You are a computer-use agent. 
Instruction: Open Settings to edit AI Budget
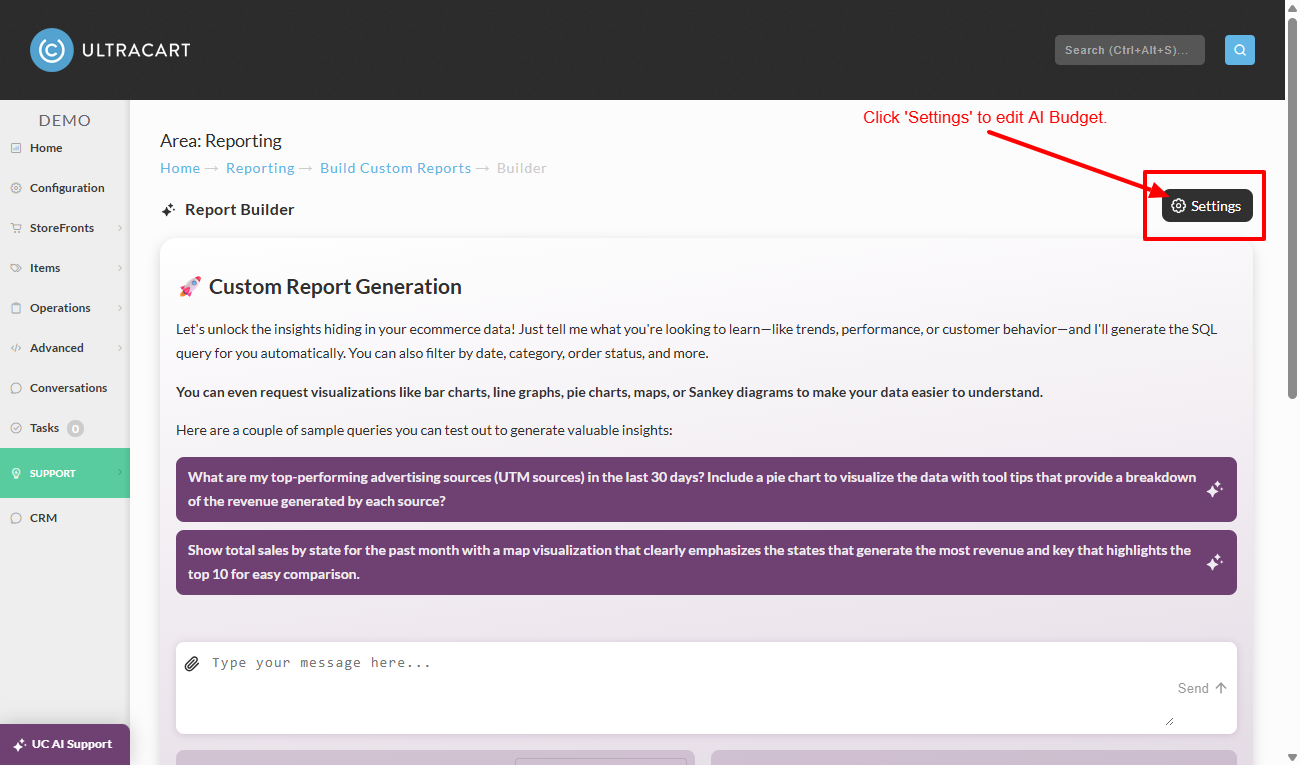pyautogui.click(x=1207, y=206)
